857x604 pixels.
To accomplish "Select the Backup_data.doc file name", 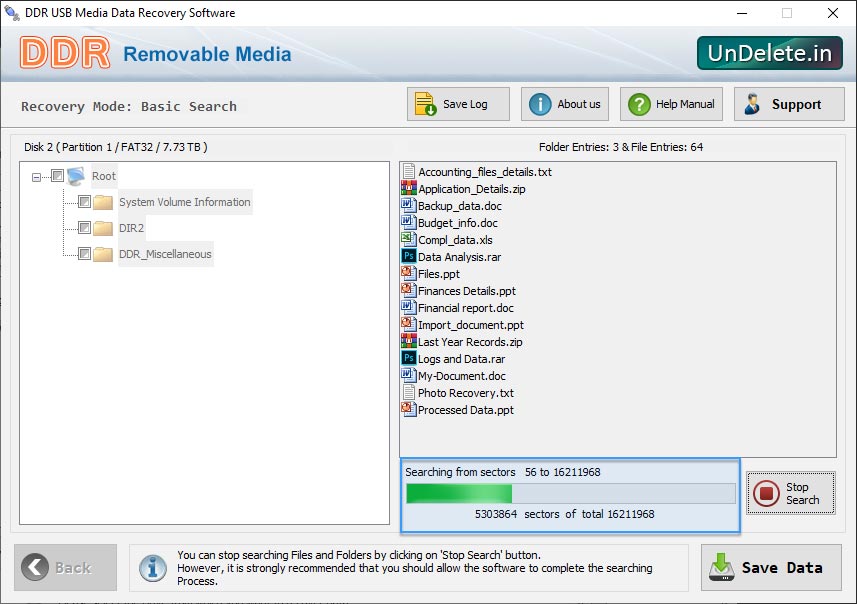I will 460,206.
